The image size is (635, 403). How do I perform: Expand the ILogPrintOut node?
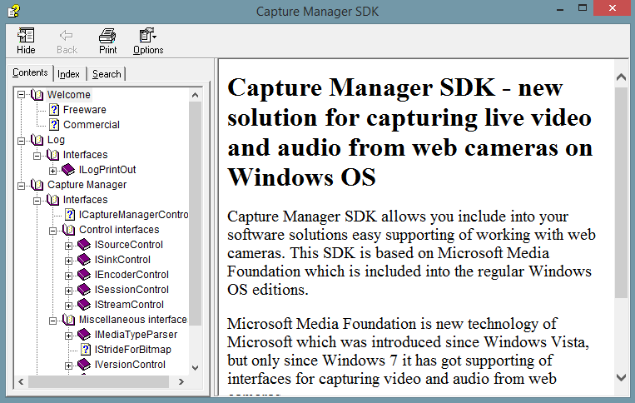(x=53, y=171)
